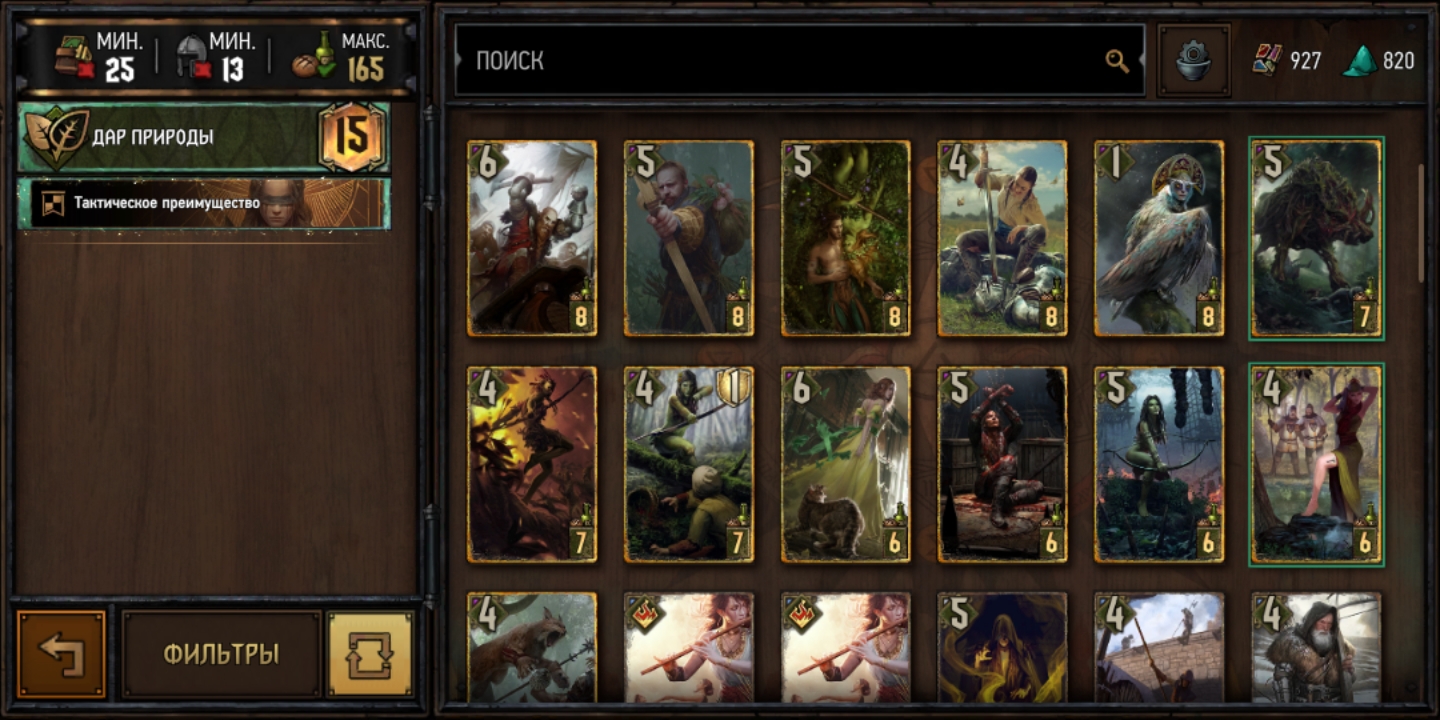Click the Дар природы leaf faction icon

57,137
